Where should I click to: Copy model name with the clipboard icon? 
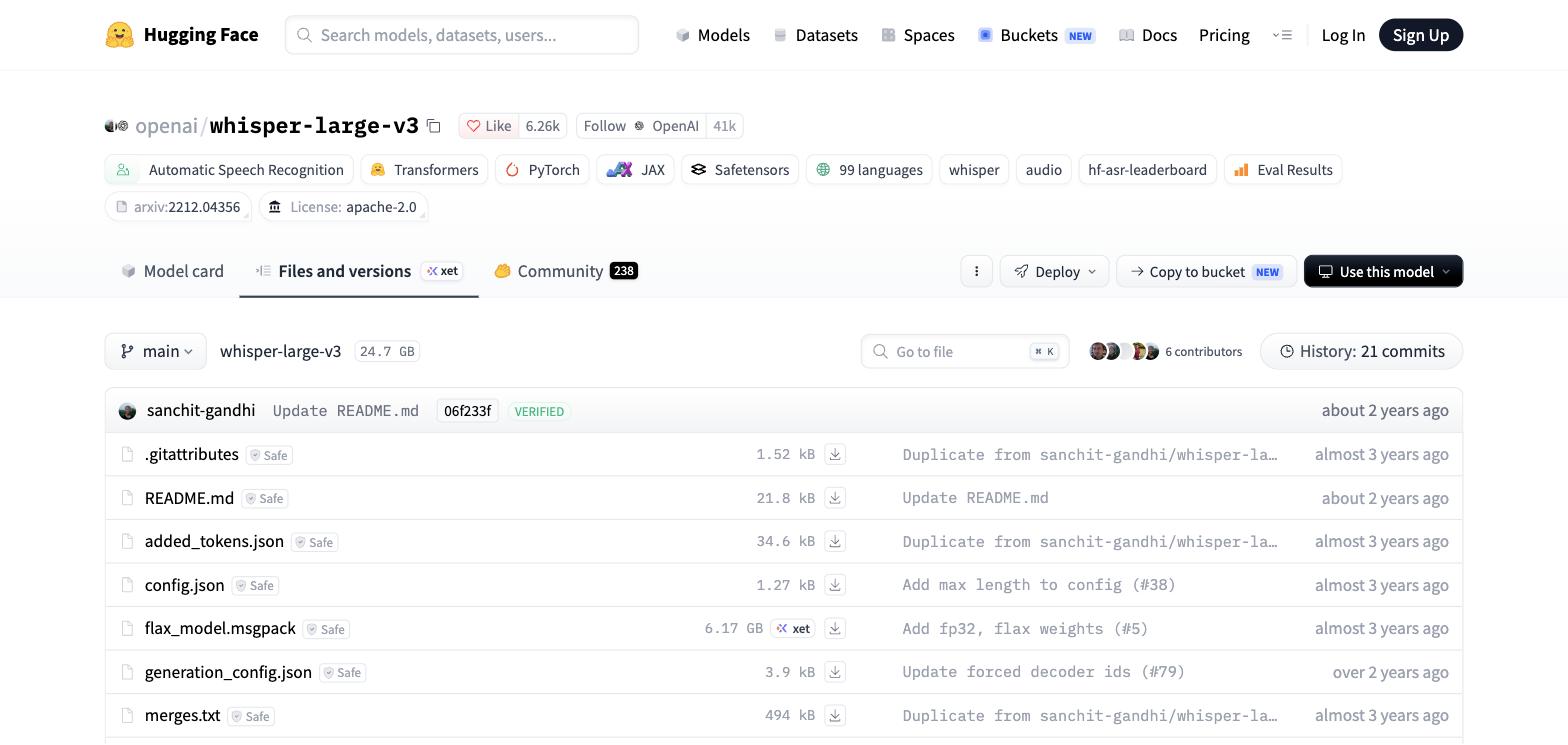pyautogui.click(x=434, y=126)
